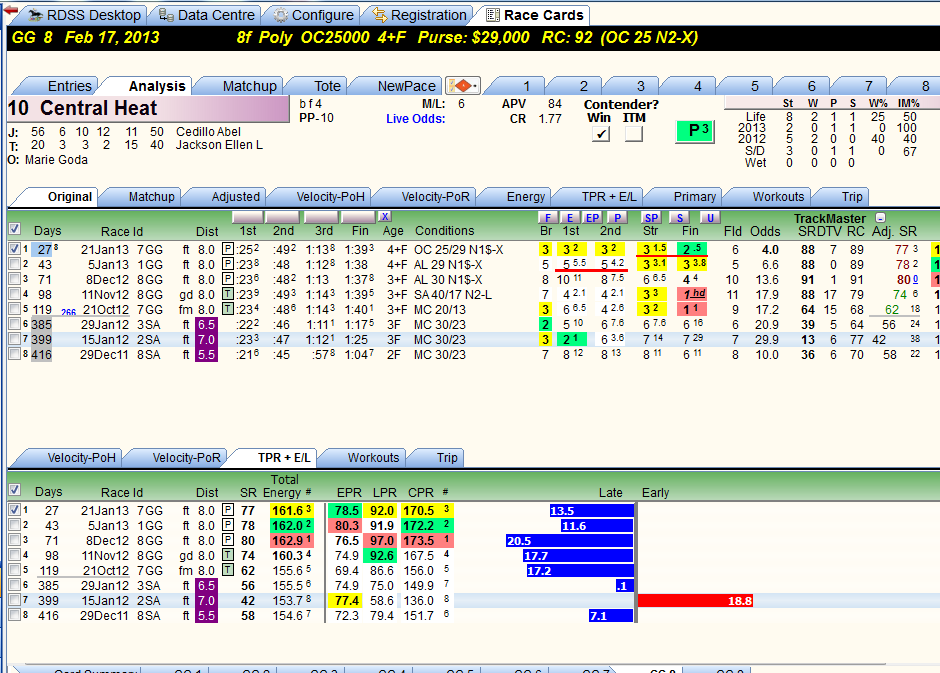Click the 266 layoff link
Viewport: 940px width, 673px height.
(68, 312)
